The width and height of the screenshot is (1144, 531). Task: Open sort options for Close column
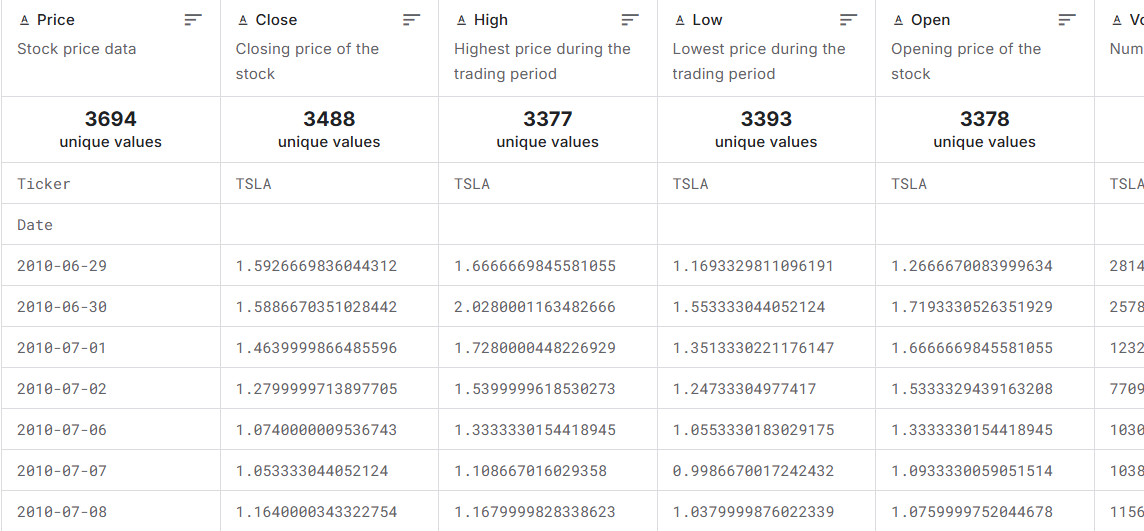coord(411,20)
